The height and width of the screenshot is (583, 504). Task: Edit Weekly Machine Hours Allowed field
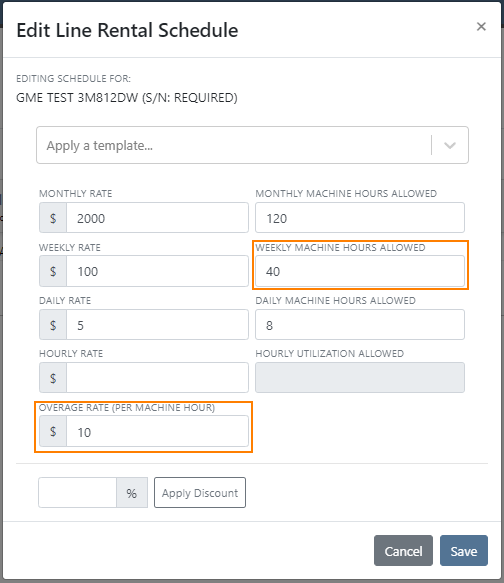pos(360,271)
